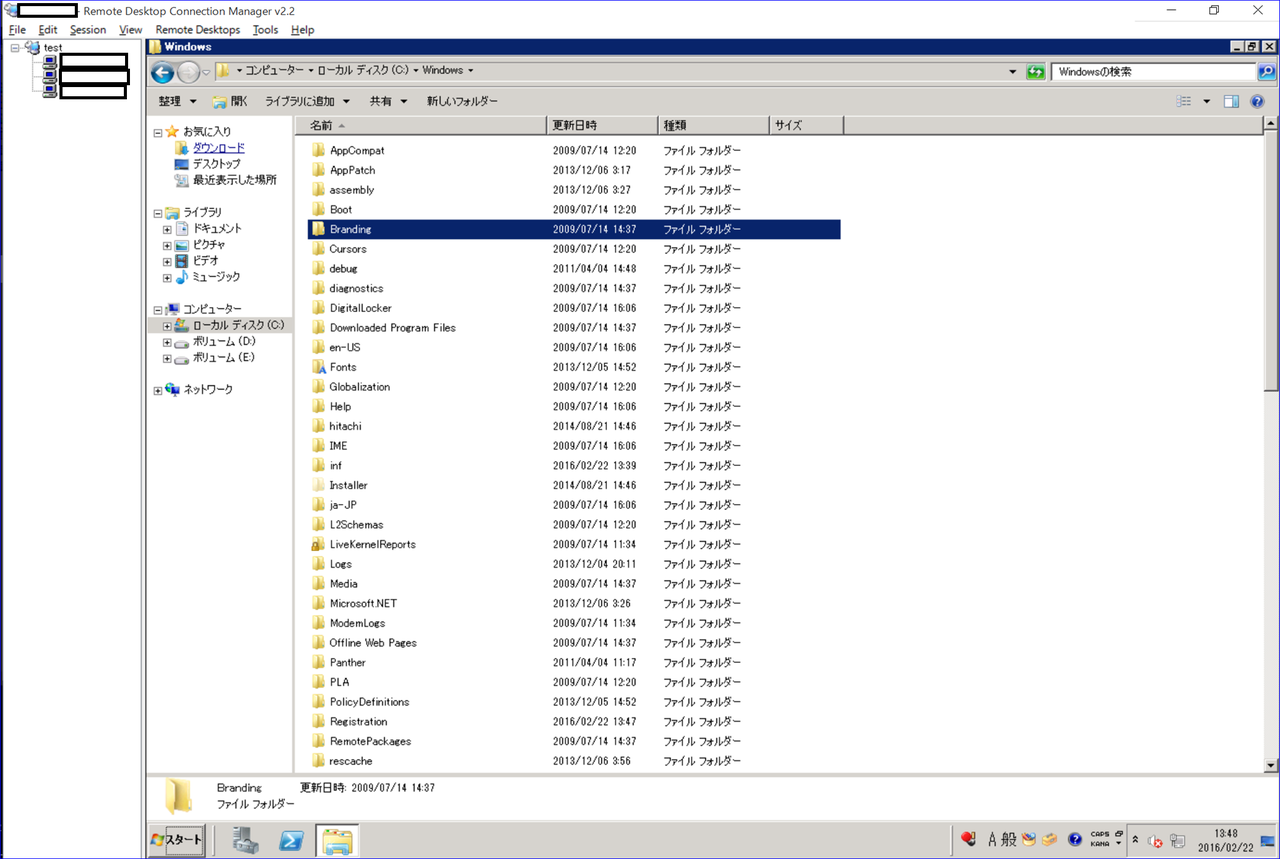Expand the ネットワーク tree node

(157, 390)
